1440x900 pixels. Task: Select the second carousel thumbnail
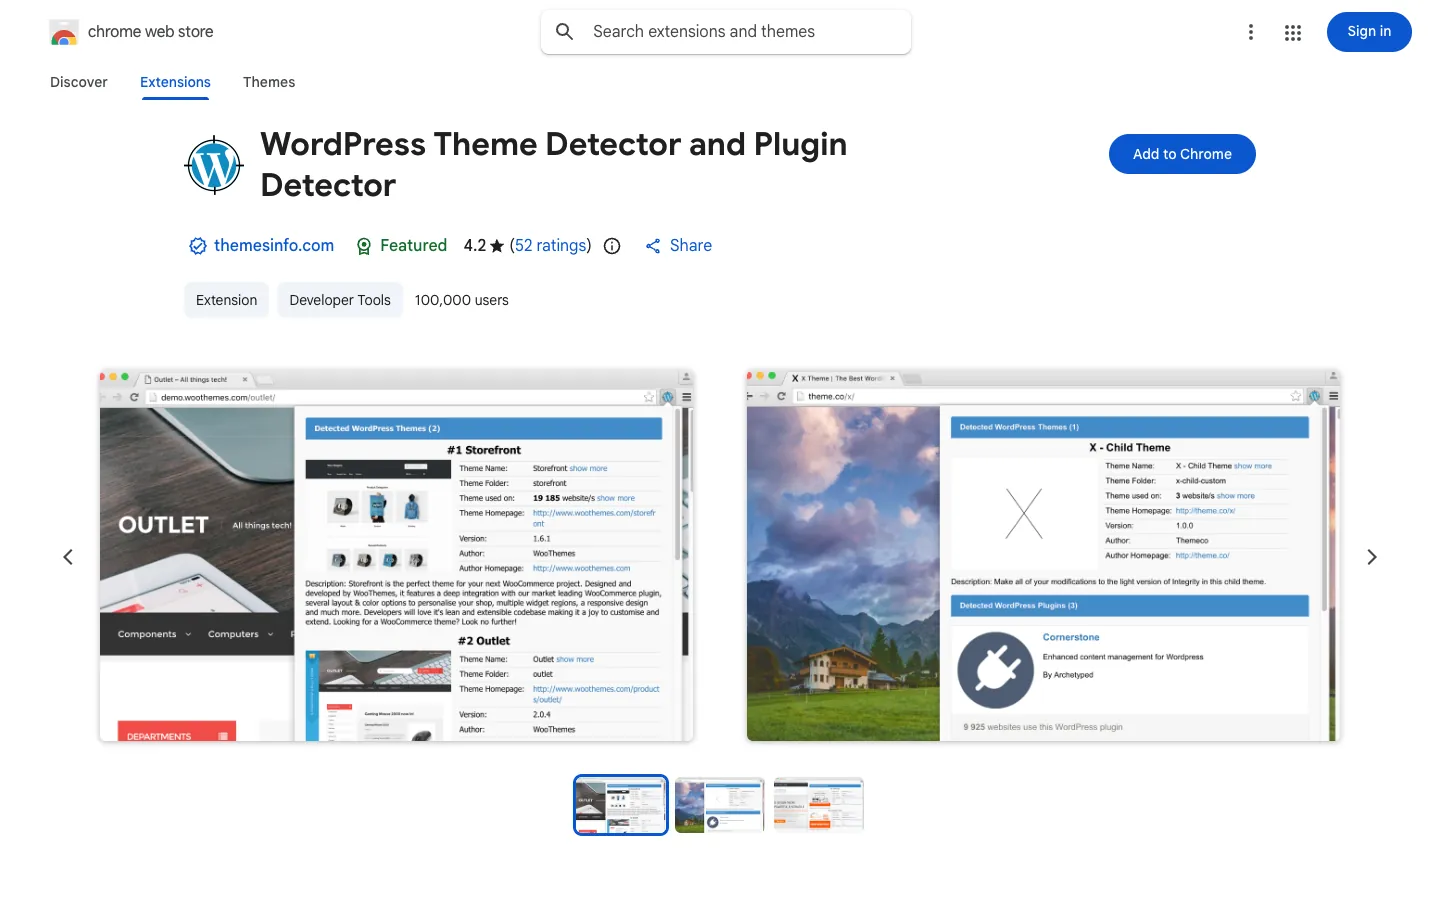[x=720, y=805]
